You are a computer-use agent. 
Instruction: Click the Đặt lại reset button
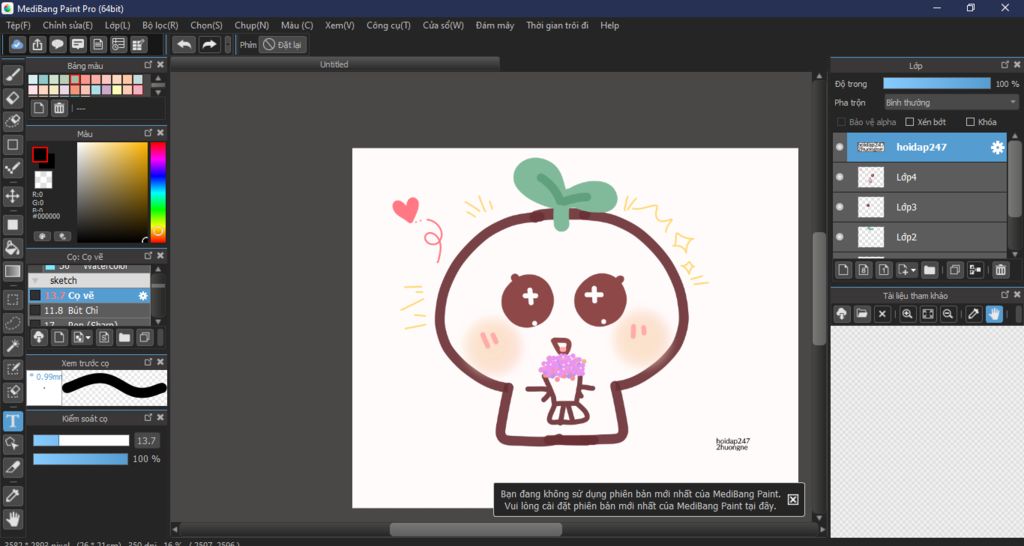pos(283,45)
